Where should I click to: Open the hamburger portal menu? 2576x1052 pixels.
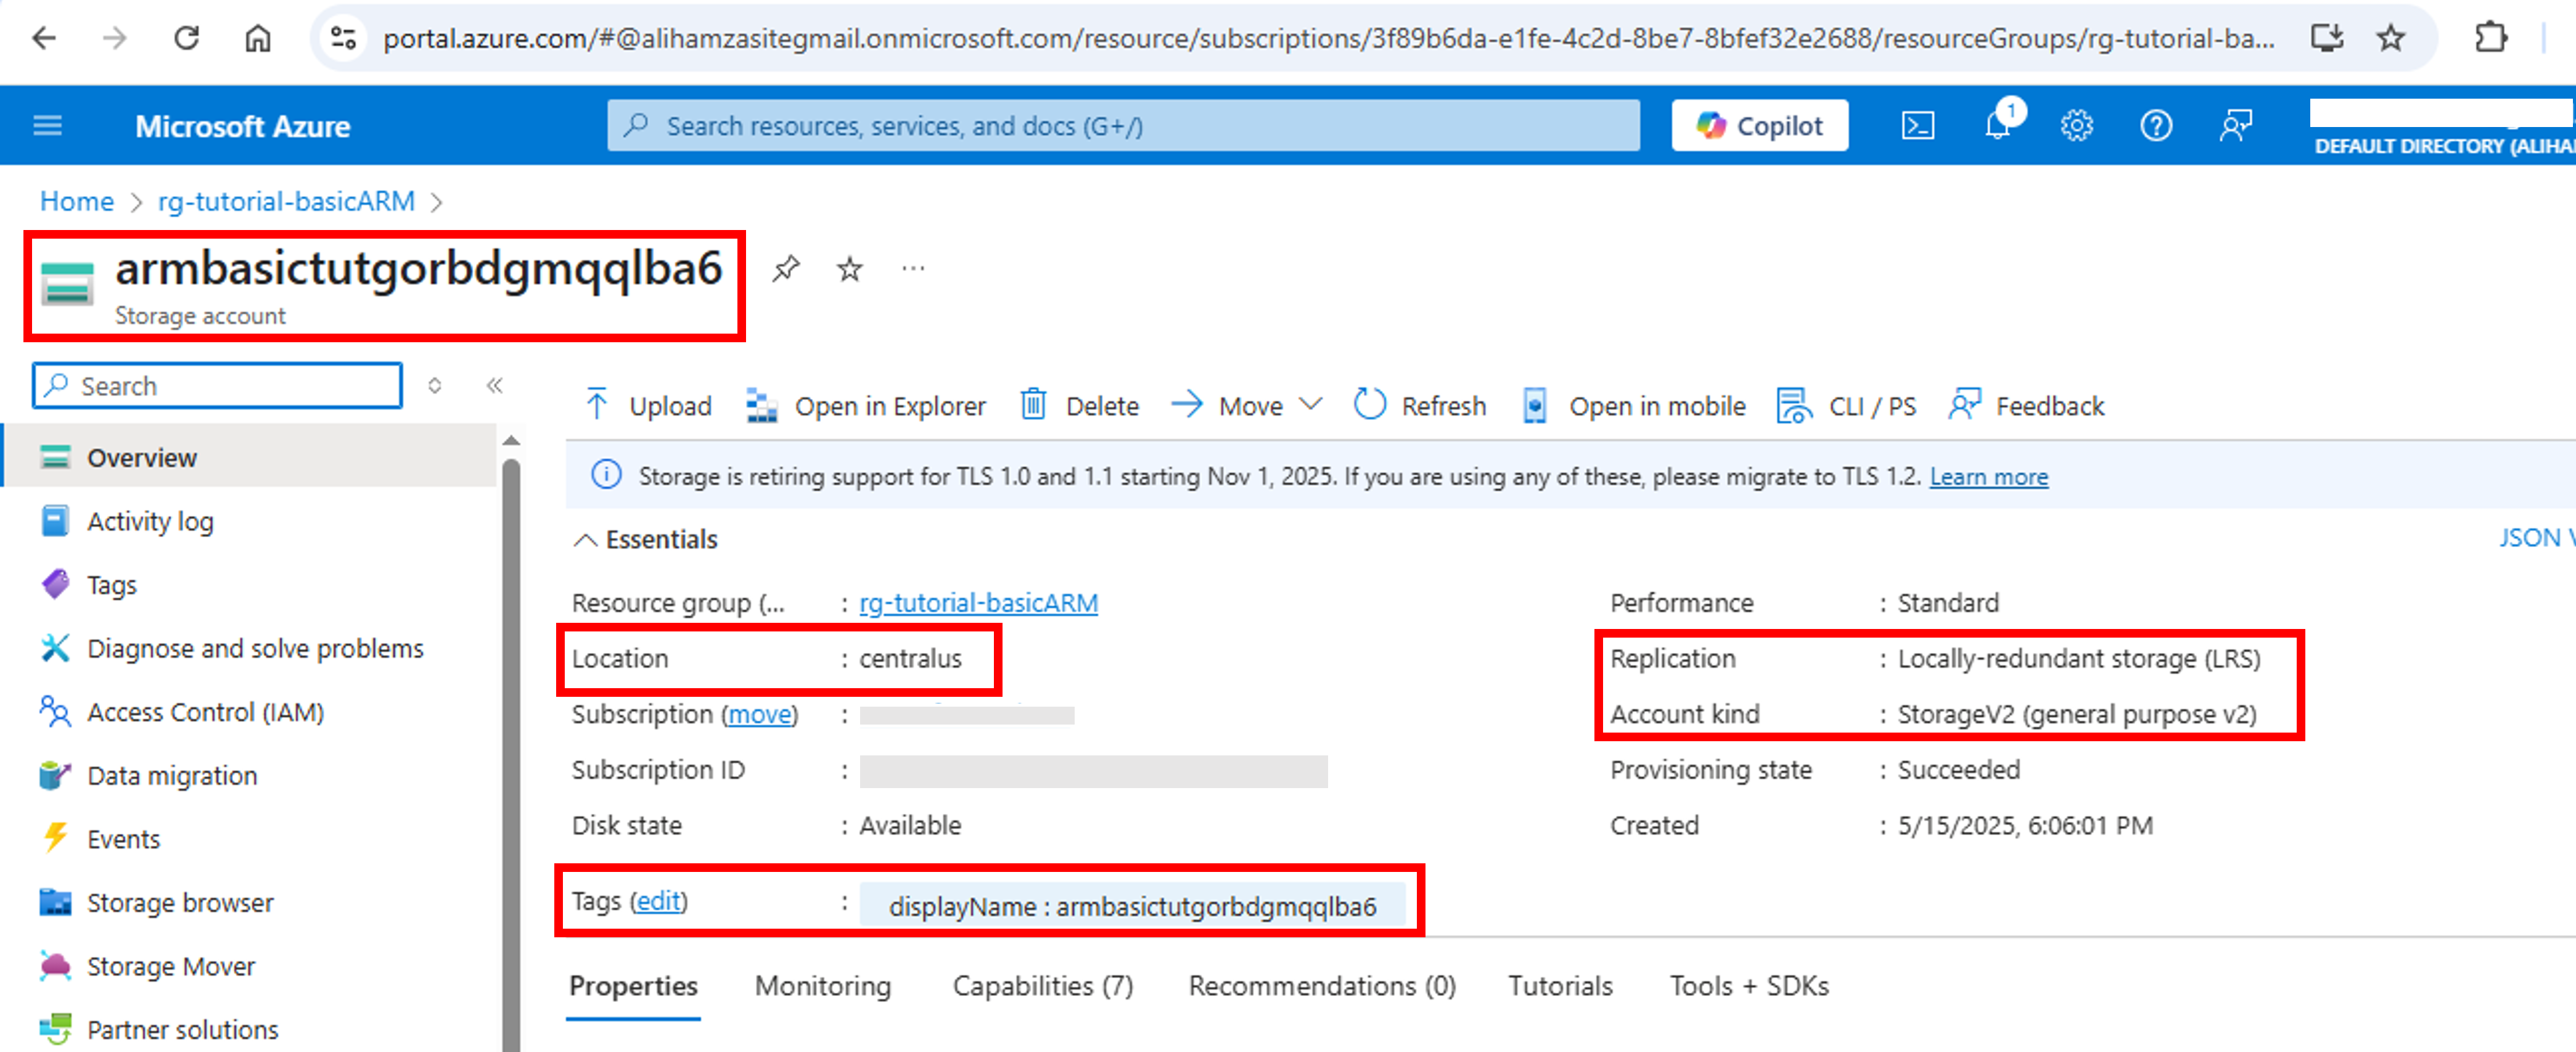[x=48, y=126]
